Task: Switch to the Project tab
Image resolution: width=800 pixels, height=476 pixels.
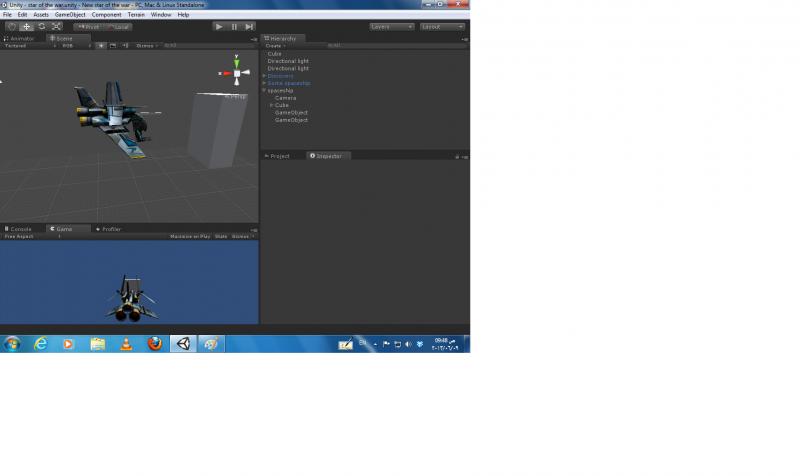Action: point(277,156)
